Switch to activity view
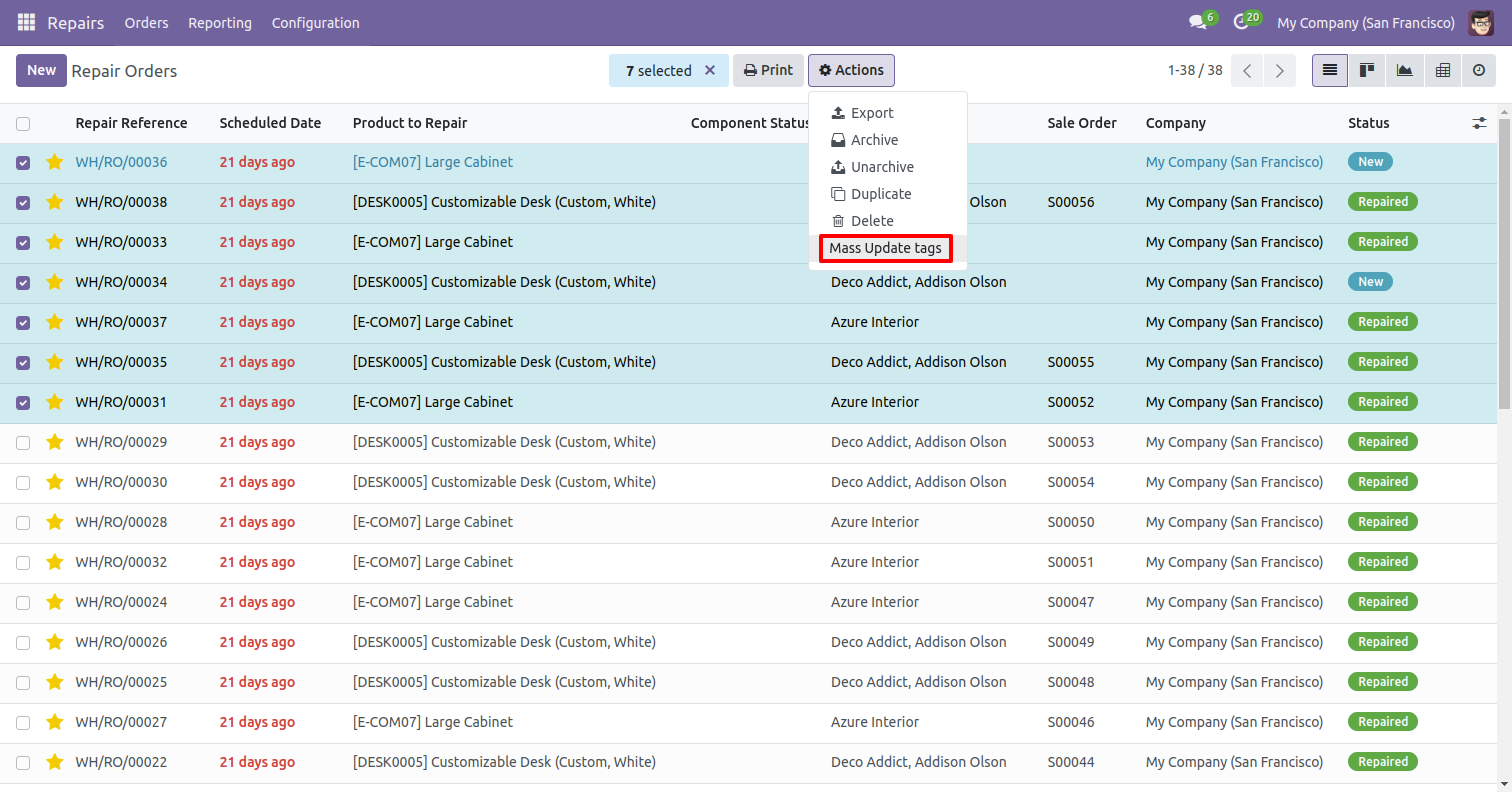 (1479, 71)
